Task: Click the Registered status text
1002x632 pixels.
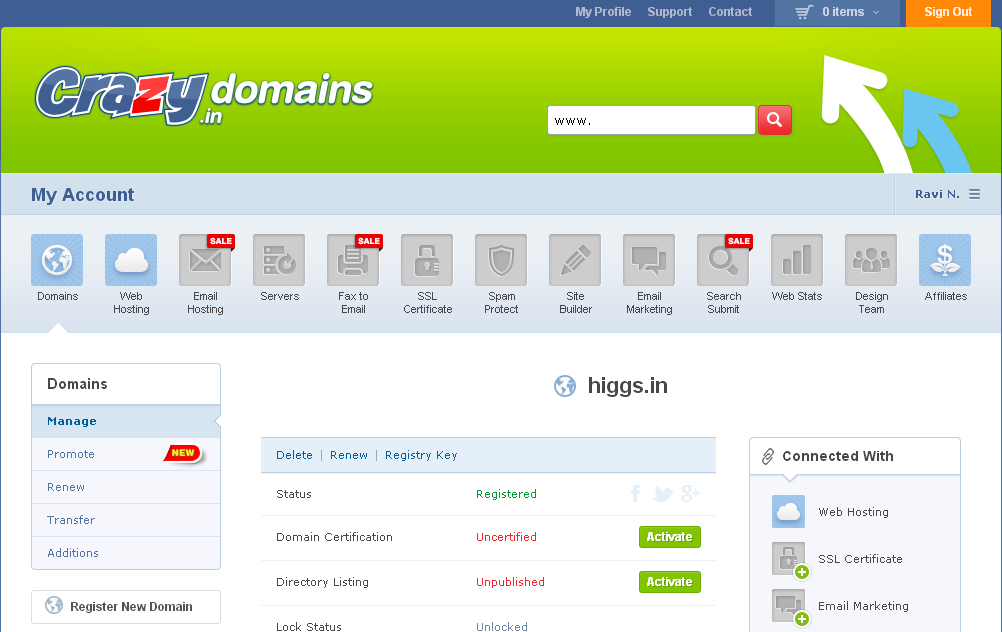Action: point(506,494)
